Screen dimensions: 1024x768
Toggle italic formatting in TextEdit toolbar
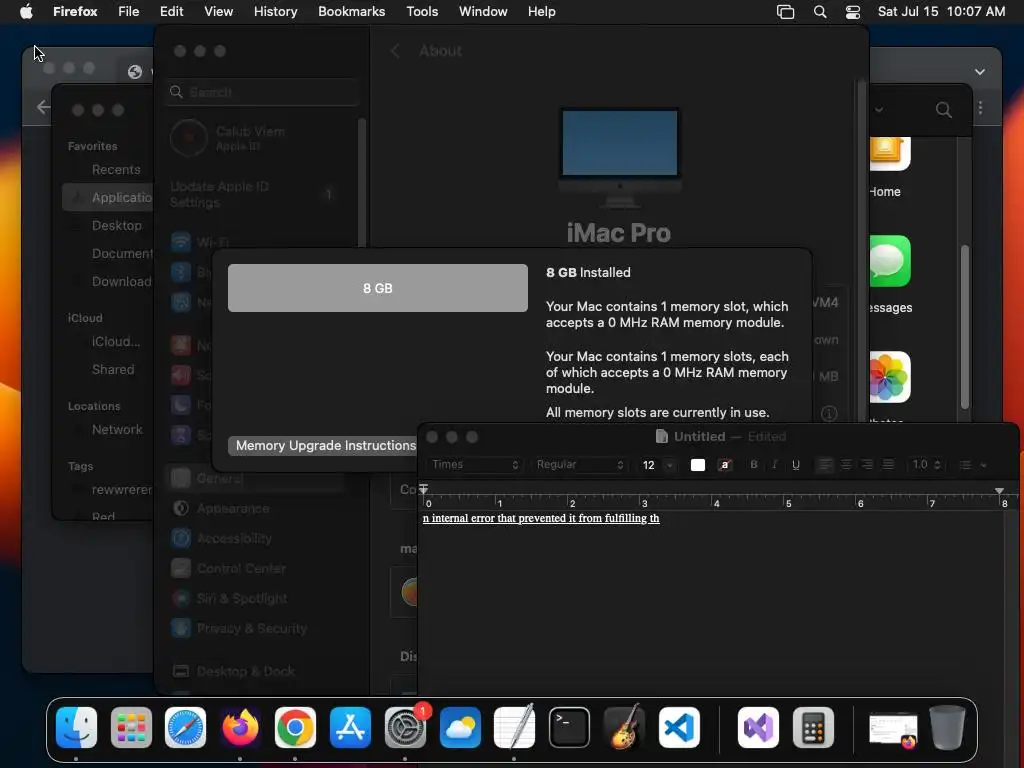pos(775,464)
